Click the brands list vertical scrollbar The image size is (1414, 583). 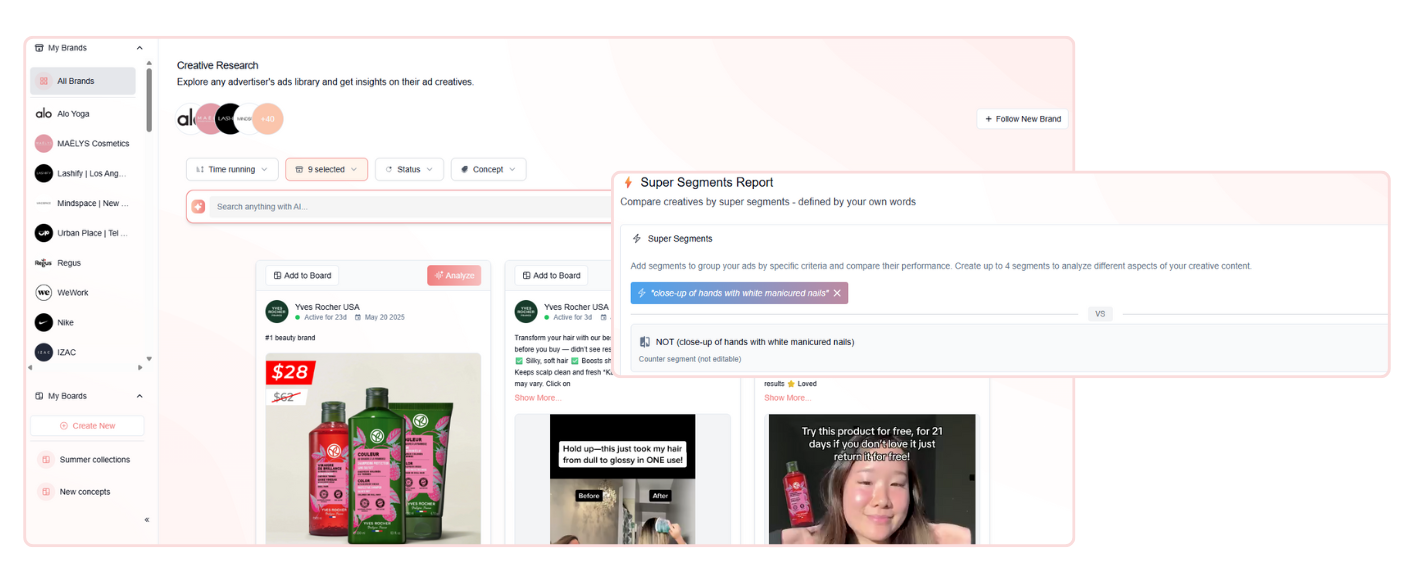[x=150, y=100]
